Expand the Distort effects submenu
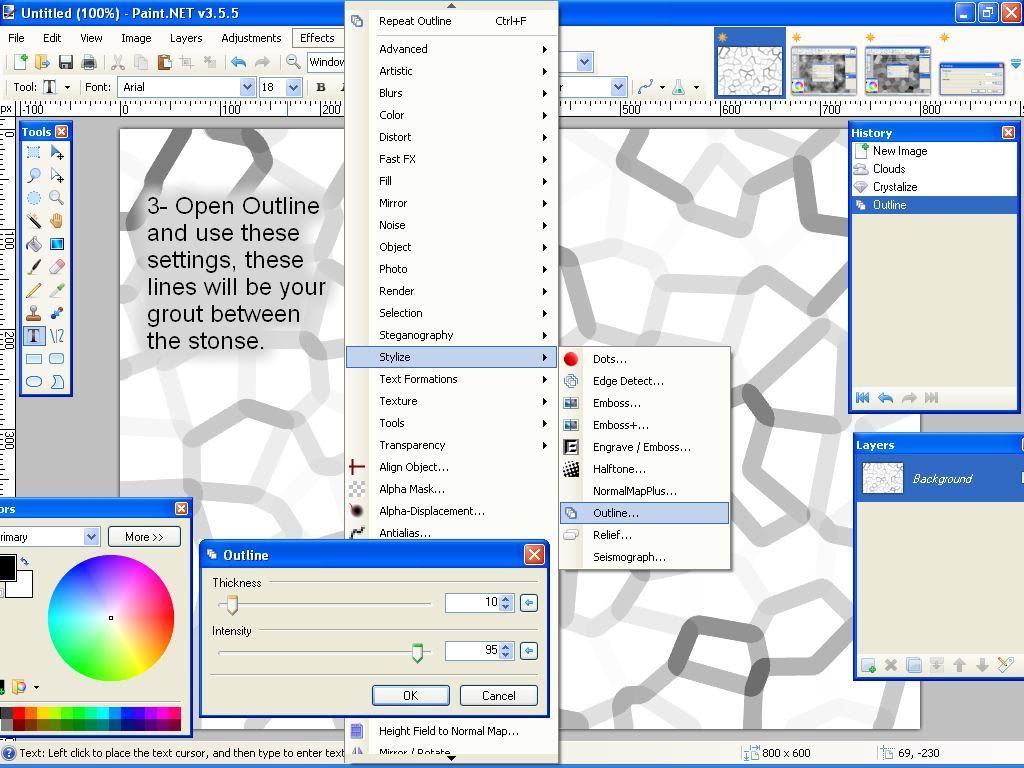 pos(452,137)
